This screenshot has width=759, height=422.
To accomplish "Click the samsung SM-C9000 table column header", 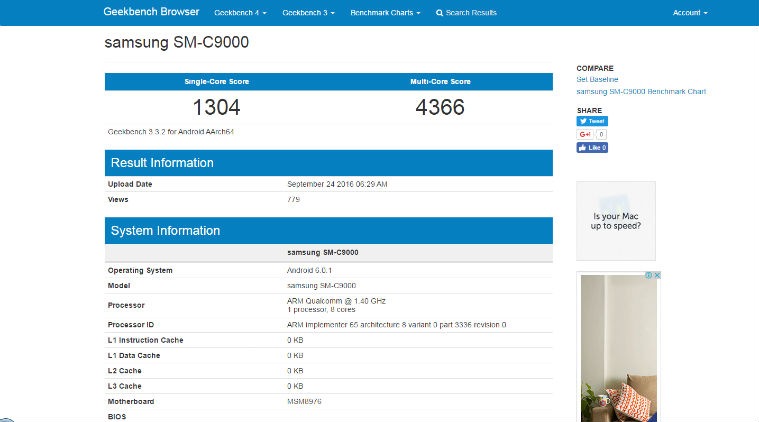I will (323, 253).
